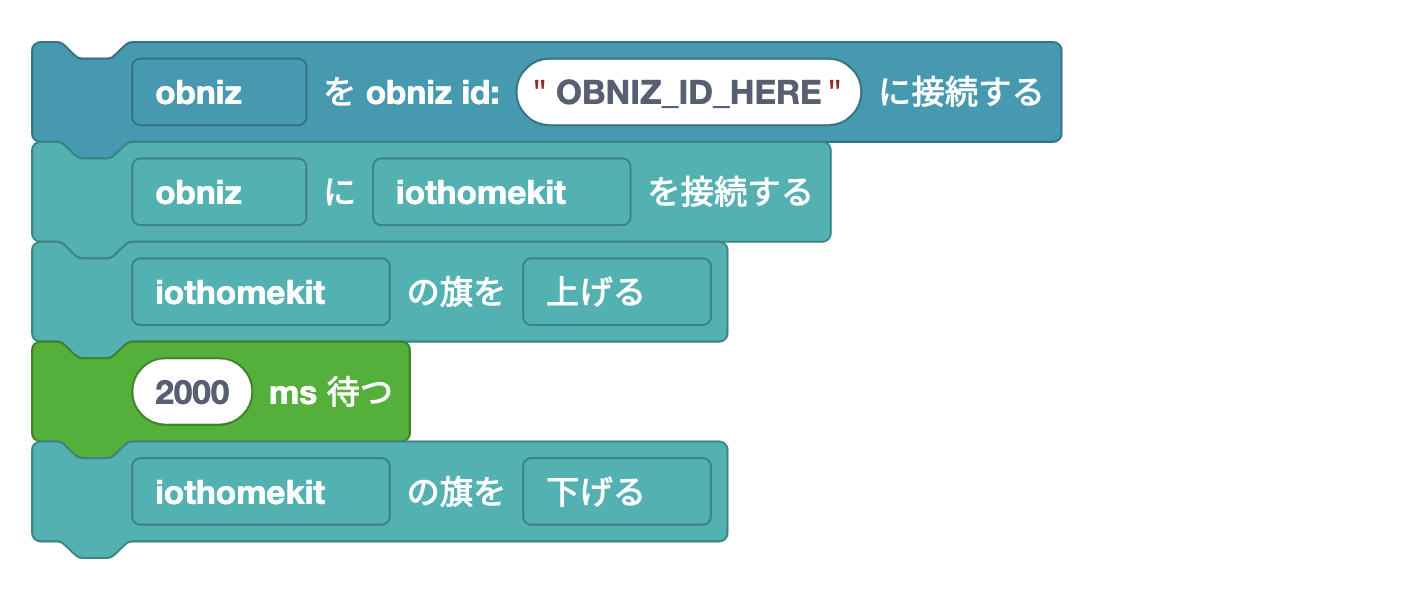The height and width of the screenshot is (592, 1416).
Task: Expand the 下げる flag direction dropdown
Action: pos(616,492)
